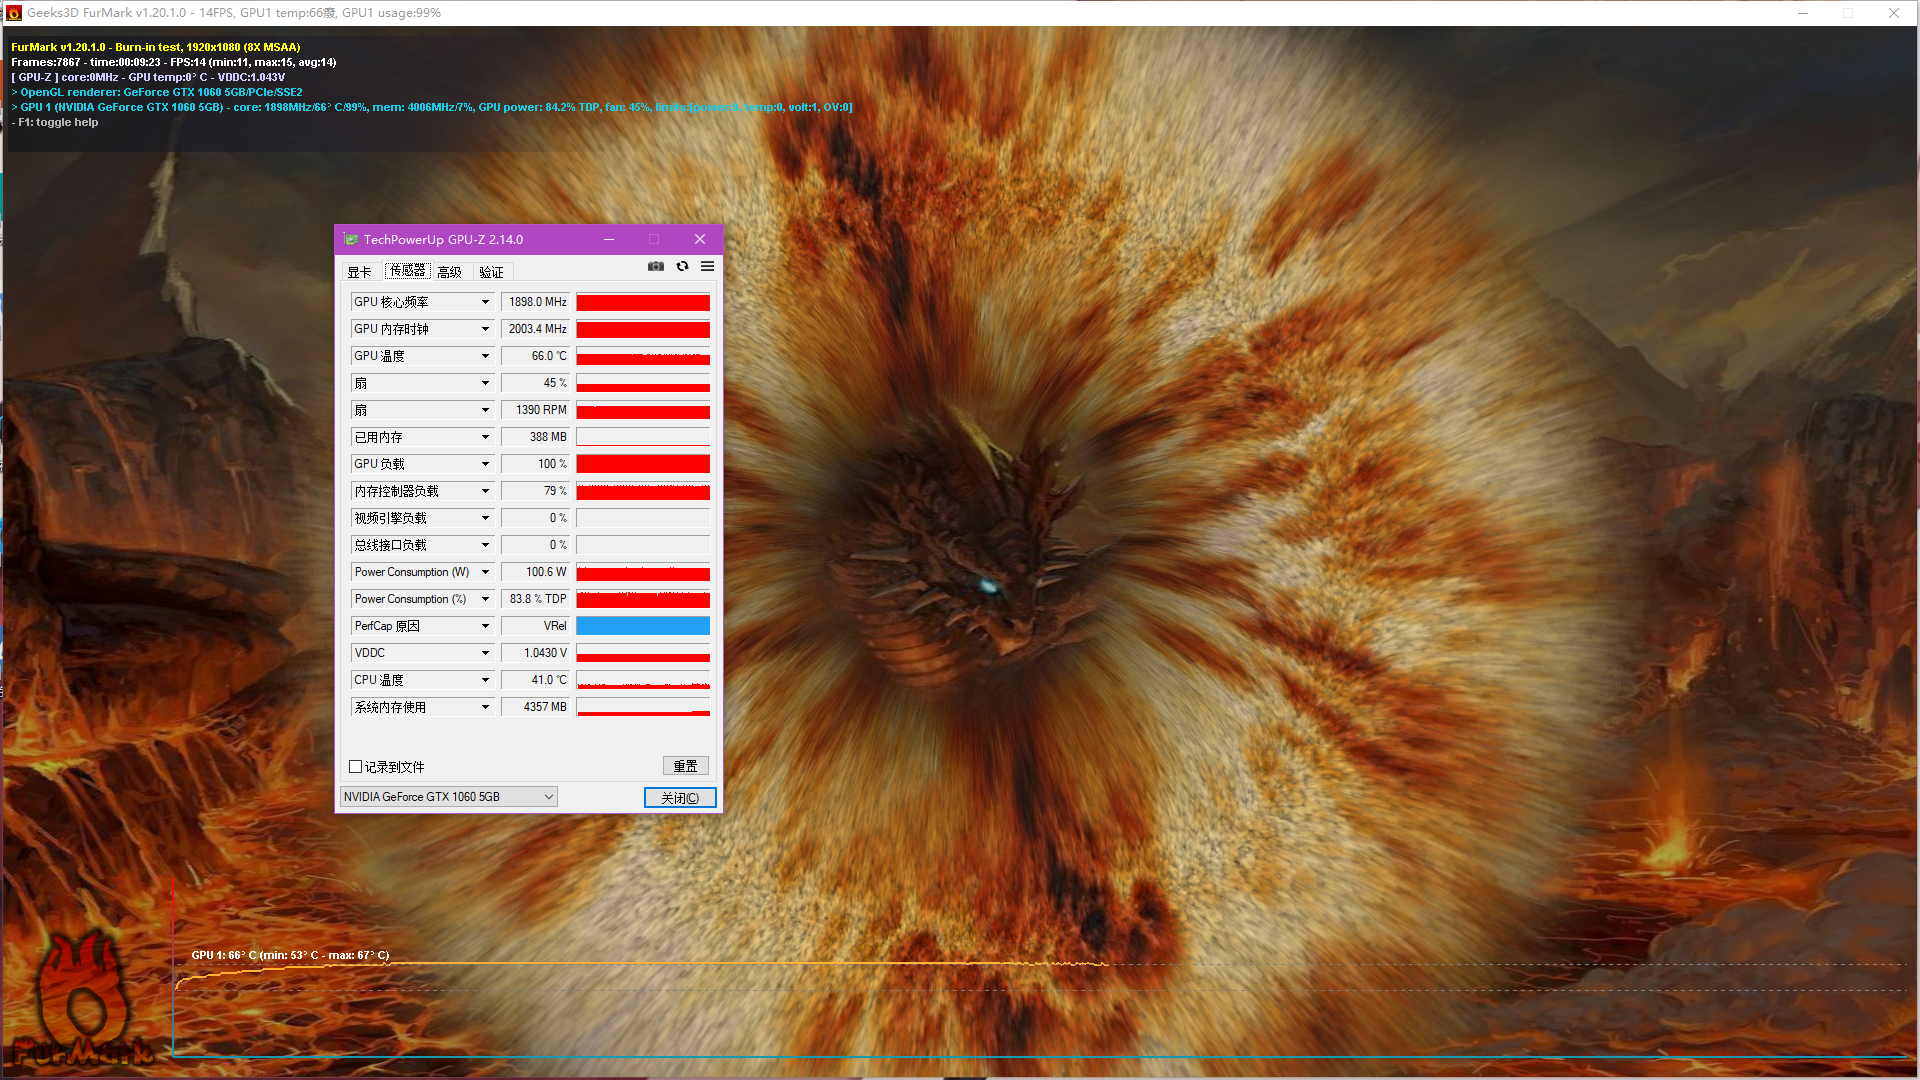This screenshot has width=1920, height=1080.
Task: Expand the 视频引擎负载 sensor dropdown
Action: (x=486, y=518)
